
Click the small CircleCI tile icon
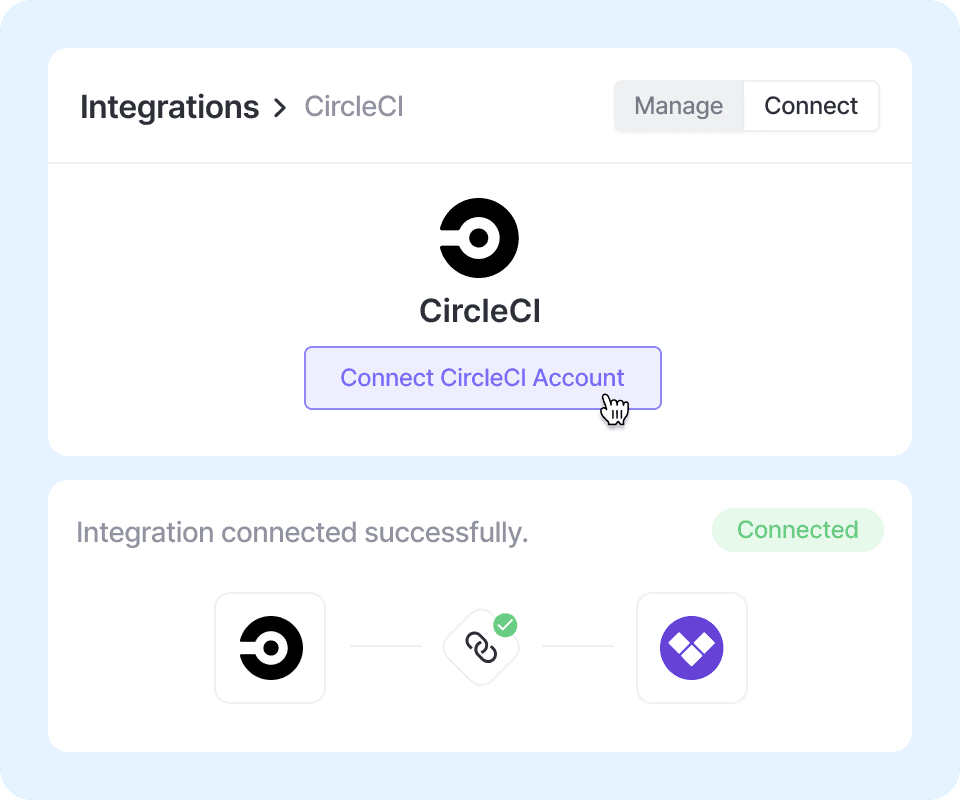[x=270, y=648]
